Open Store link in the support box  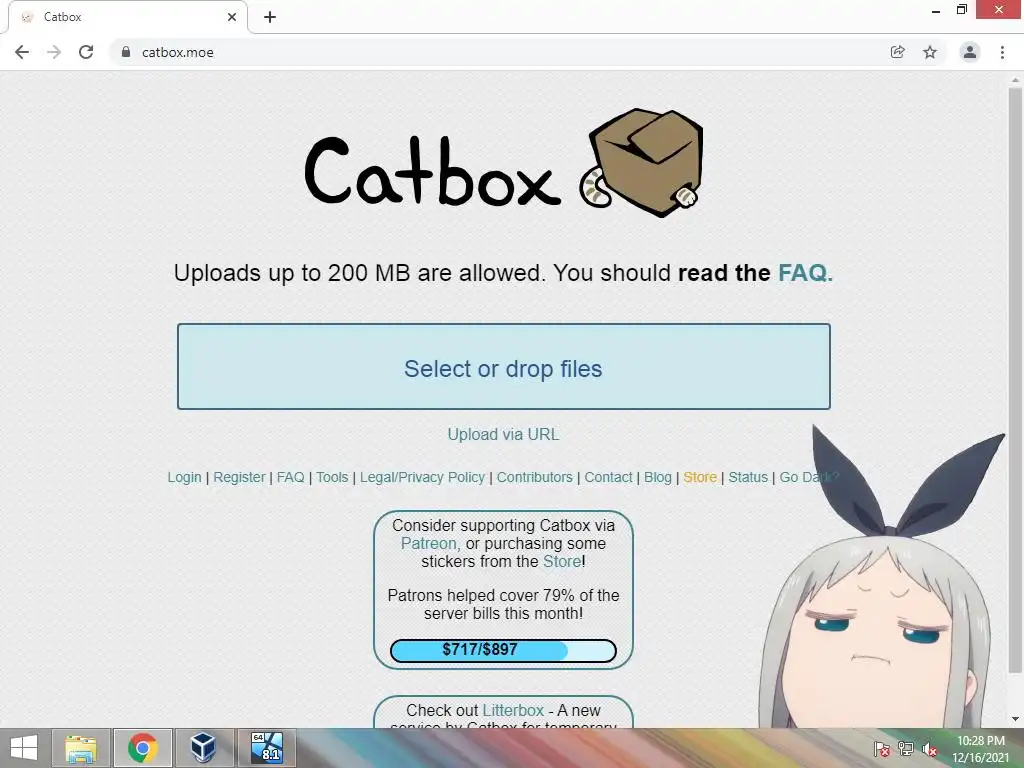562,561
